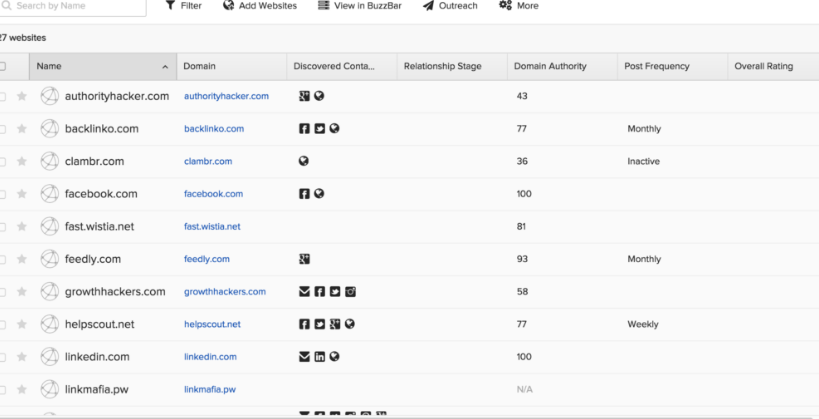Image resolution: width=819 pixels, height=419 pixels.
Task: Click globe icon in facebook.com row
Action: 319,193
